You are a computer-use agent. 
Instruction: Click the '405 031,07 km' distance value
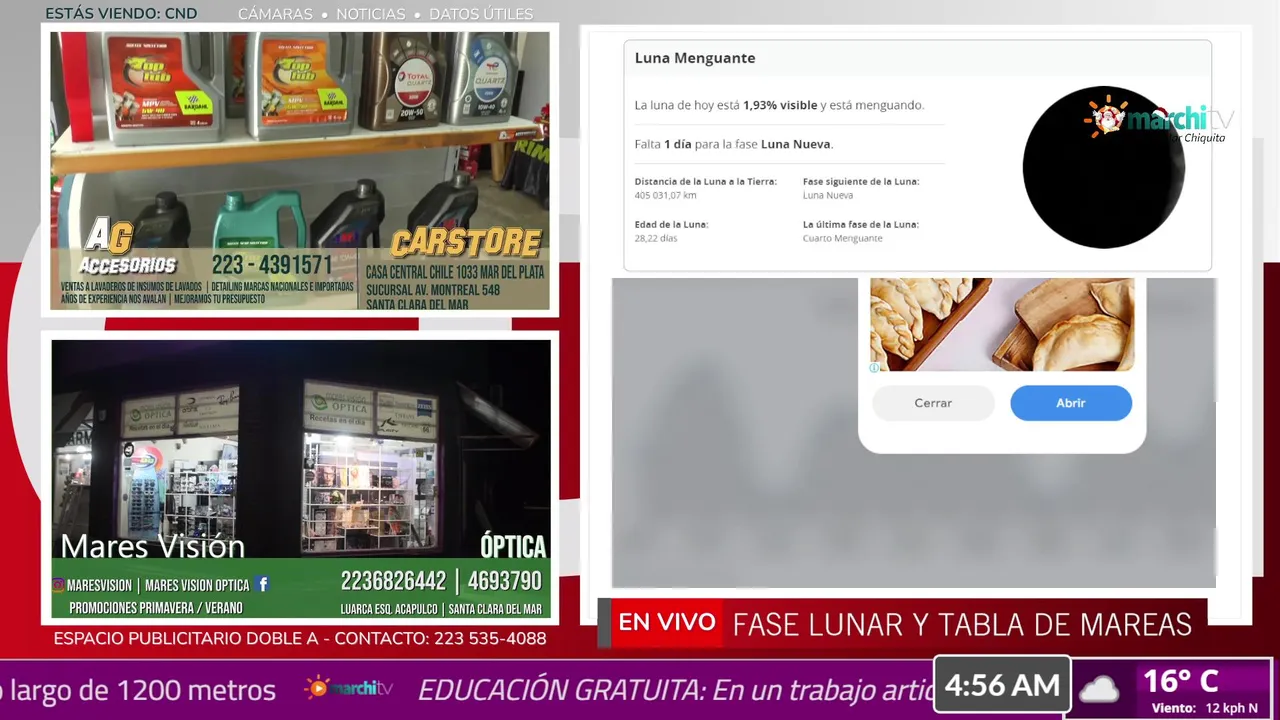[665, 195]
